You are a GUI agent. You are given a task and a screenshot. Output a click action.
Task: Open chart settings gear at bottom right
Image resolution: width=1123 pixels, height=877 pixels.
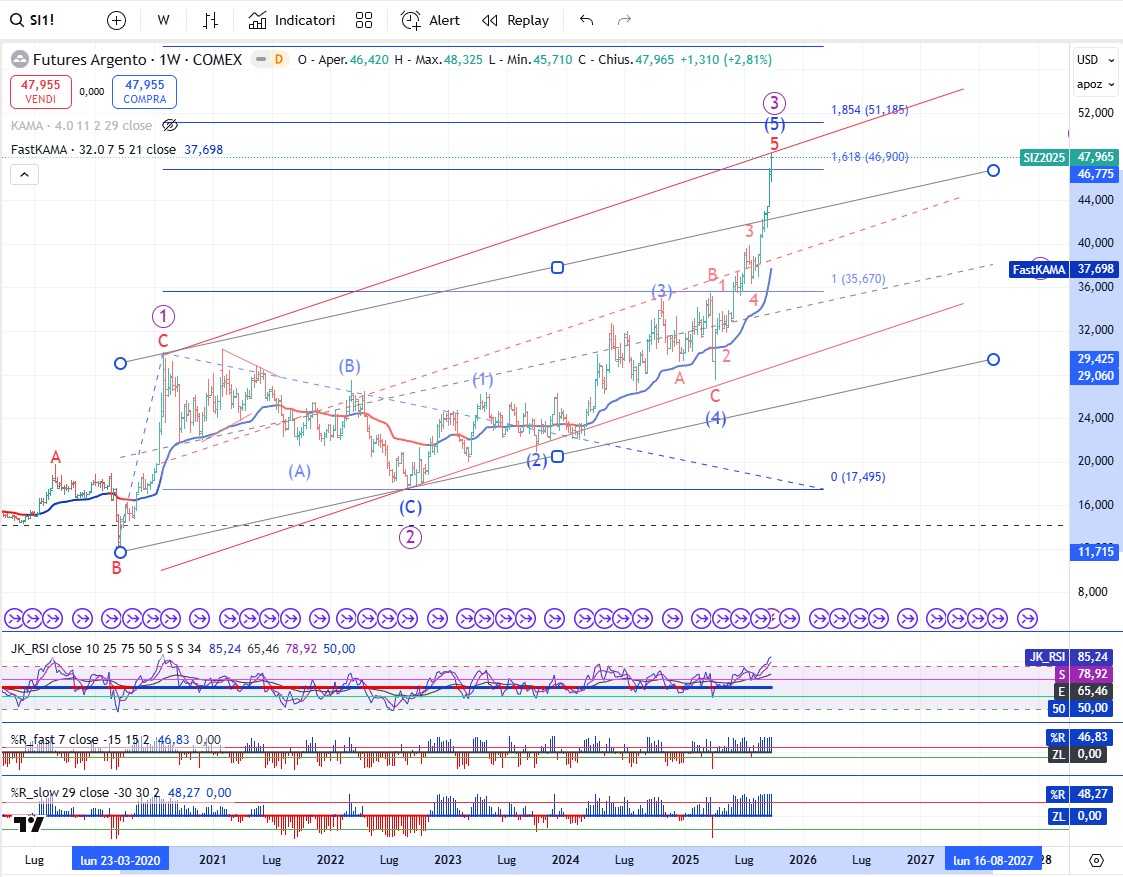click(1096, 860)
